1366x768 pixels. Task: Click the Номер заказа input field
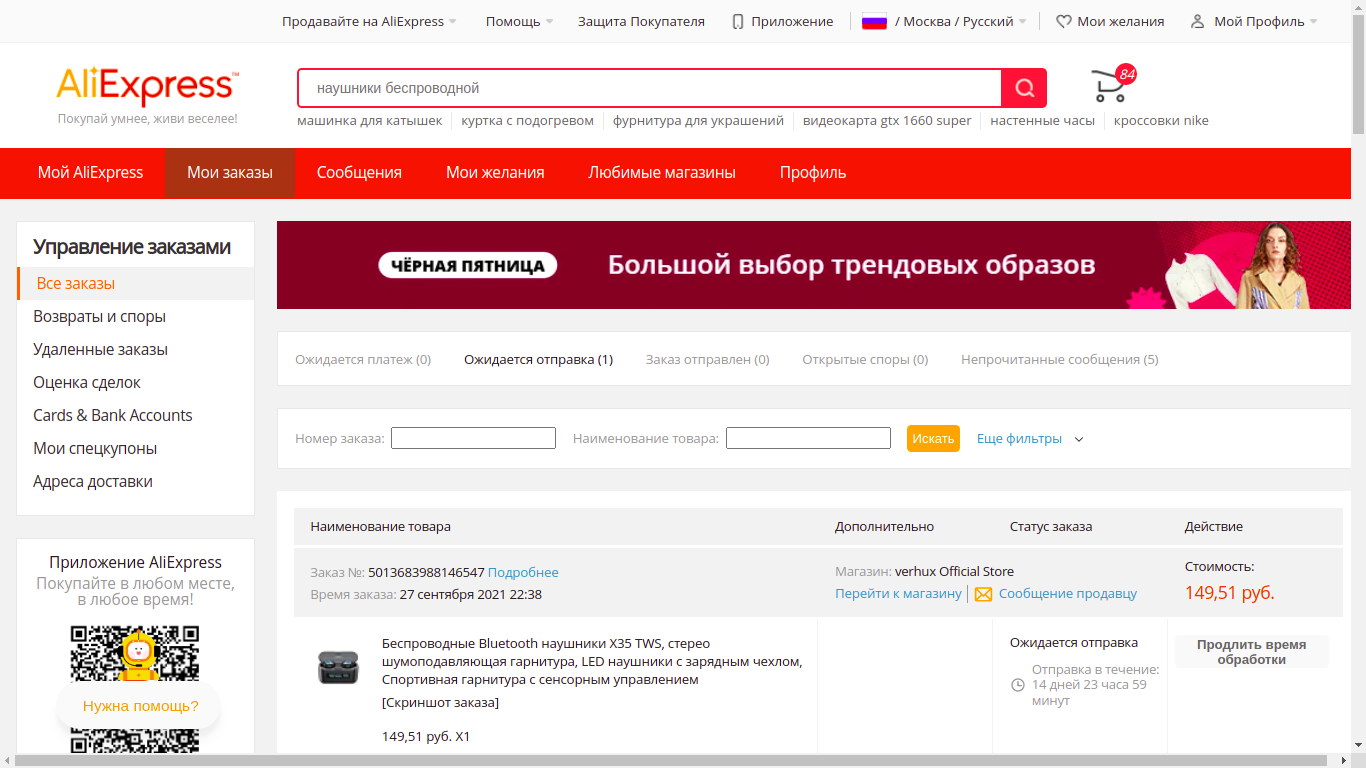click(x=473, y=438)
